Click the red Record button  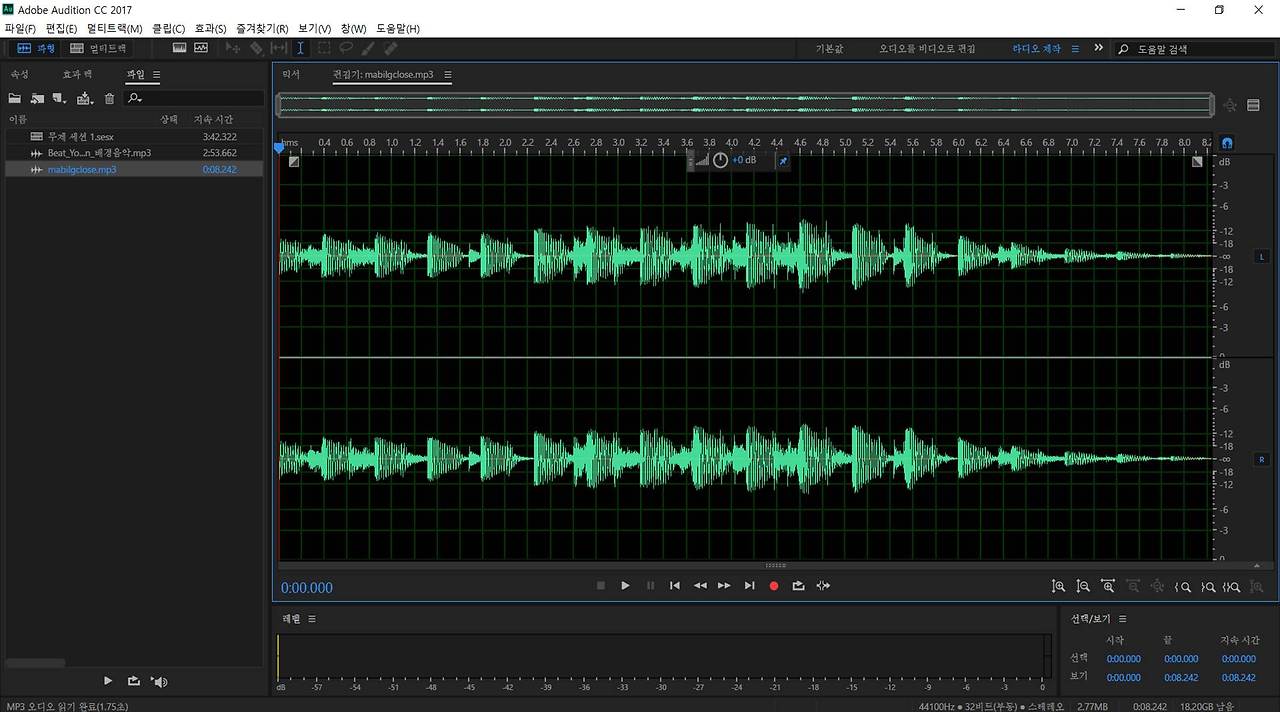tap(773, 586)
